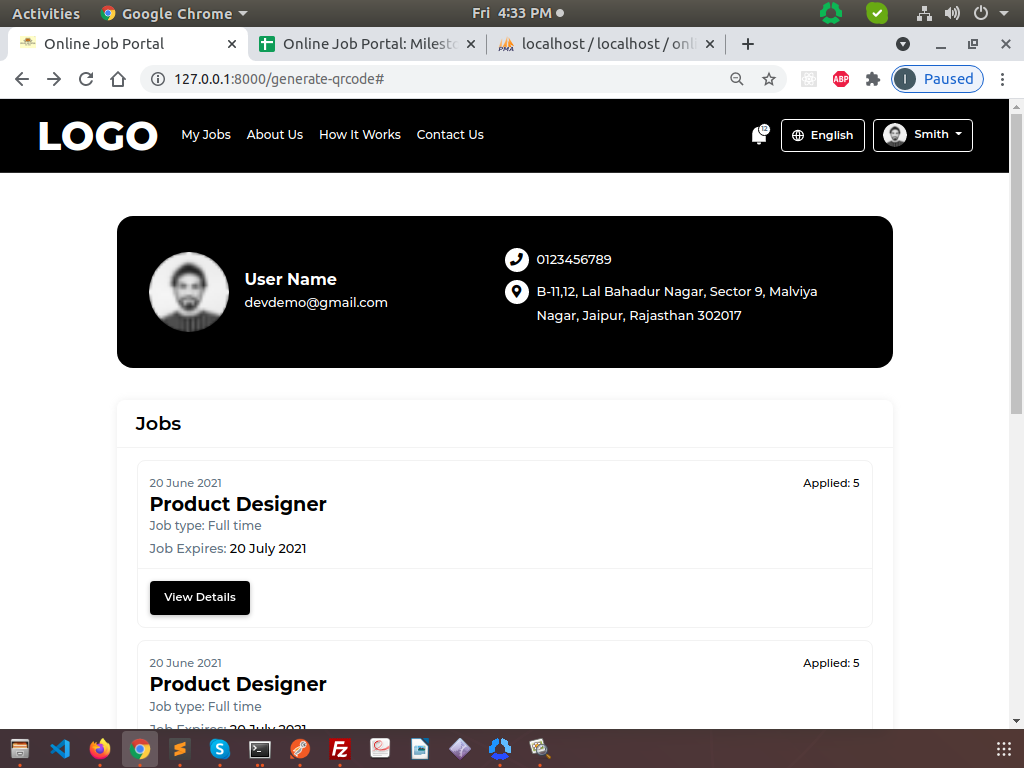Open a new browser tab
Viewport: 1024px width, 768px height.
click(x=748, y=44)
